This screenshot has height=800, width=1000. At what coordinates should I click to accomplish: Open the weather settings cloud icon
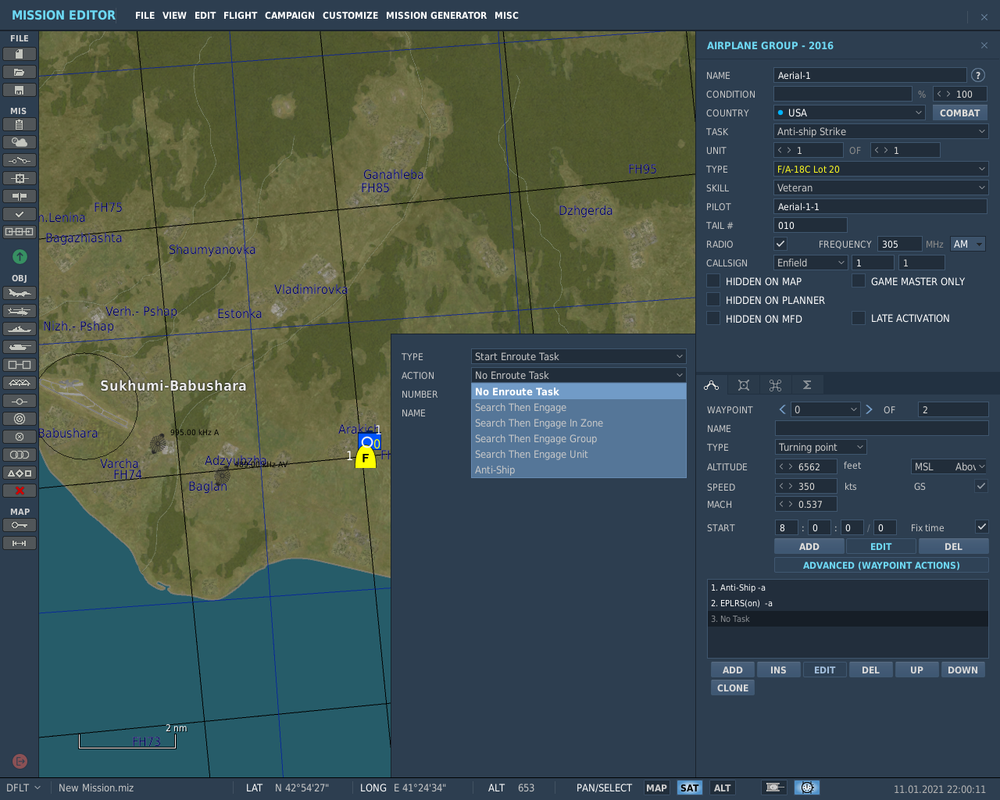[19, 142]
